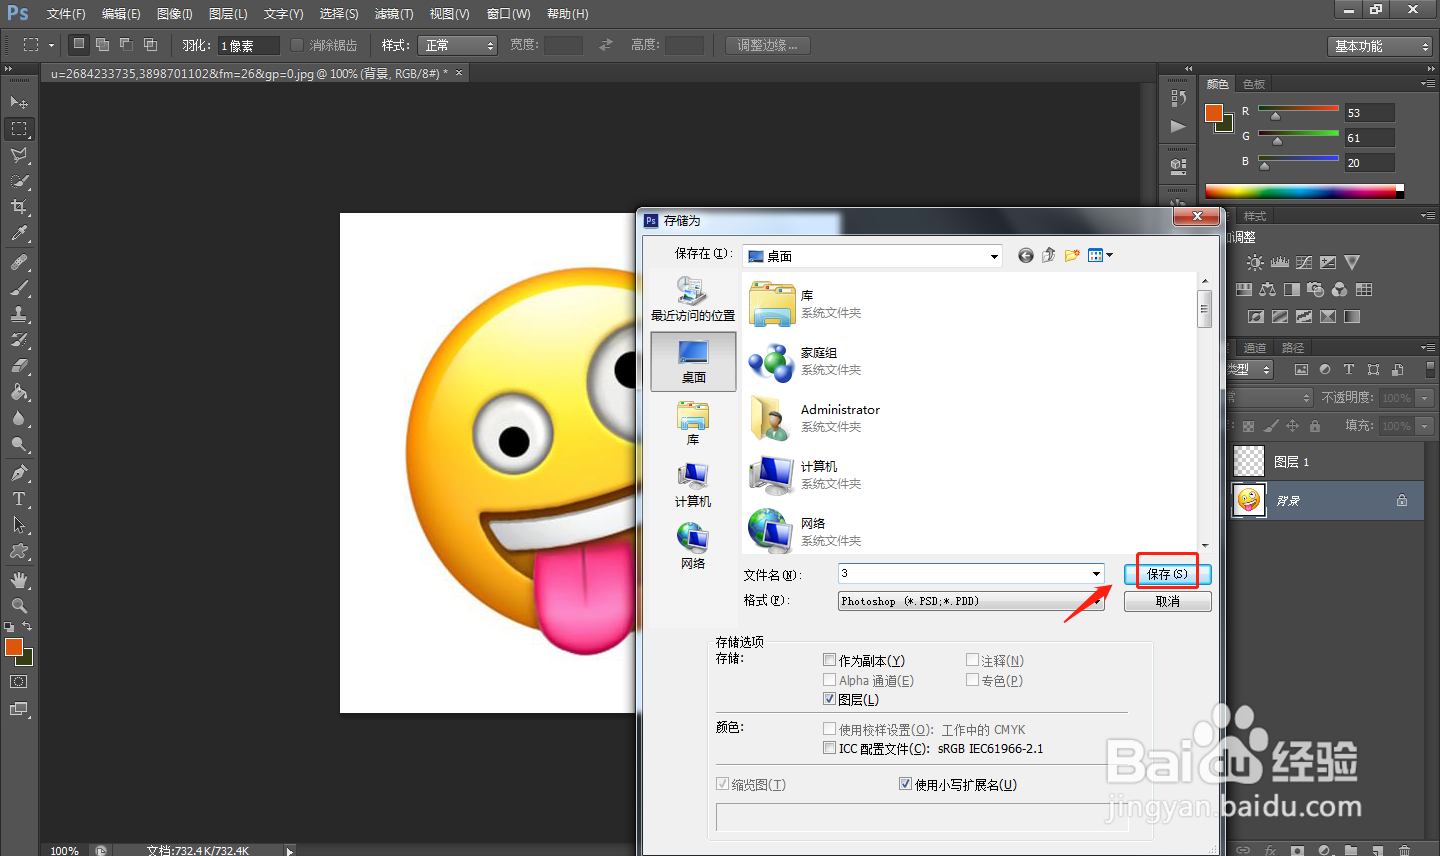This screenshot has height=856, width=1440.
Task: Select the Move tool
Action: (19, 103)
